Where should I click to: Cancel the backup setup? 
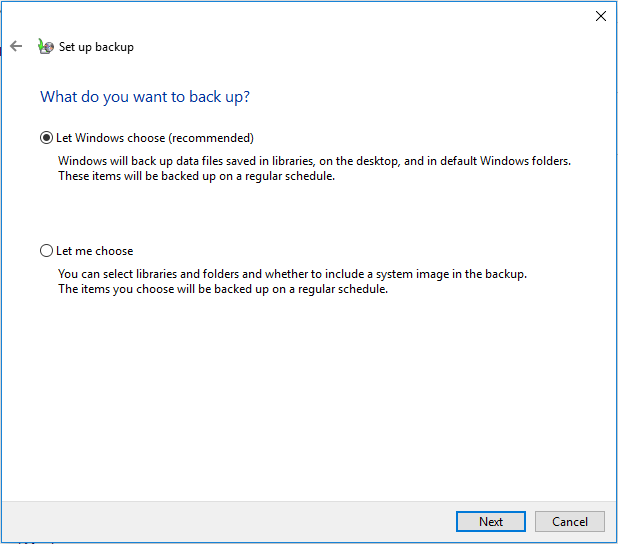tap(570, 522)
